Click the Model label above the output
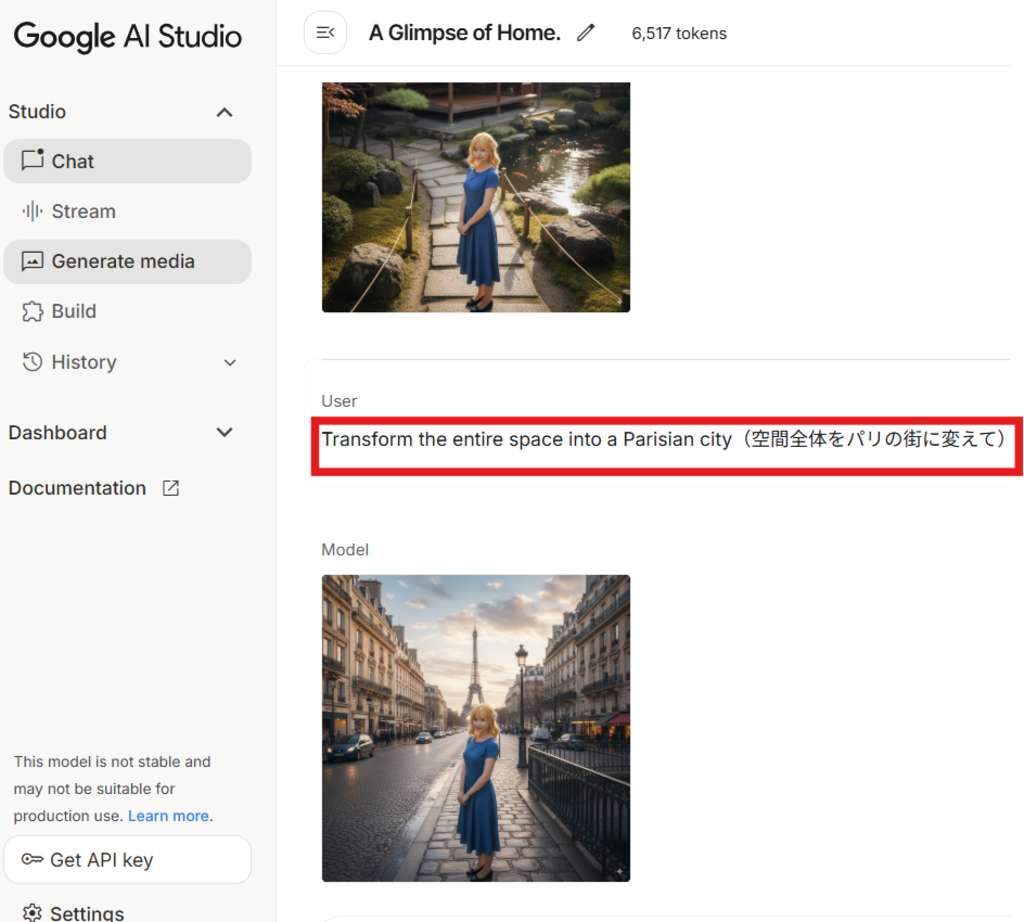This screenshot has width=1024, height=922. coord(345,550)
